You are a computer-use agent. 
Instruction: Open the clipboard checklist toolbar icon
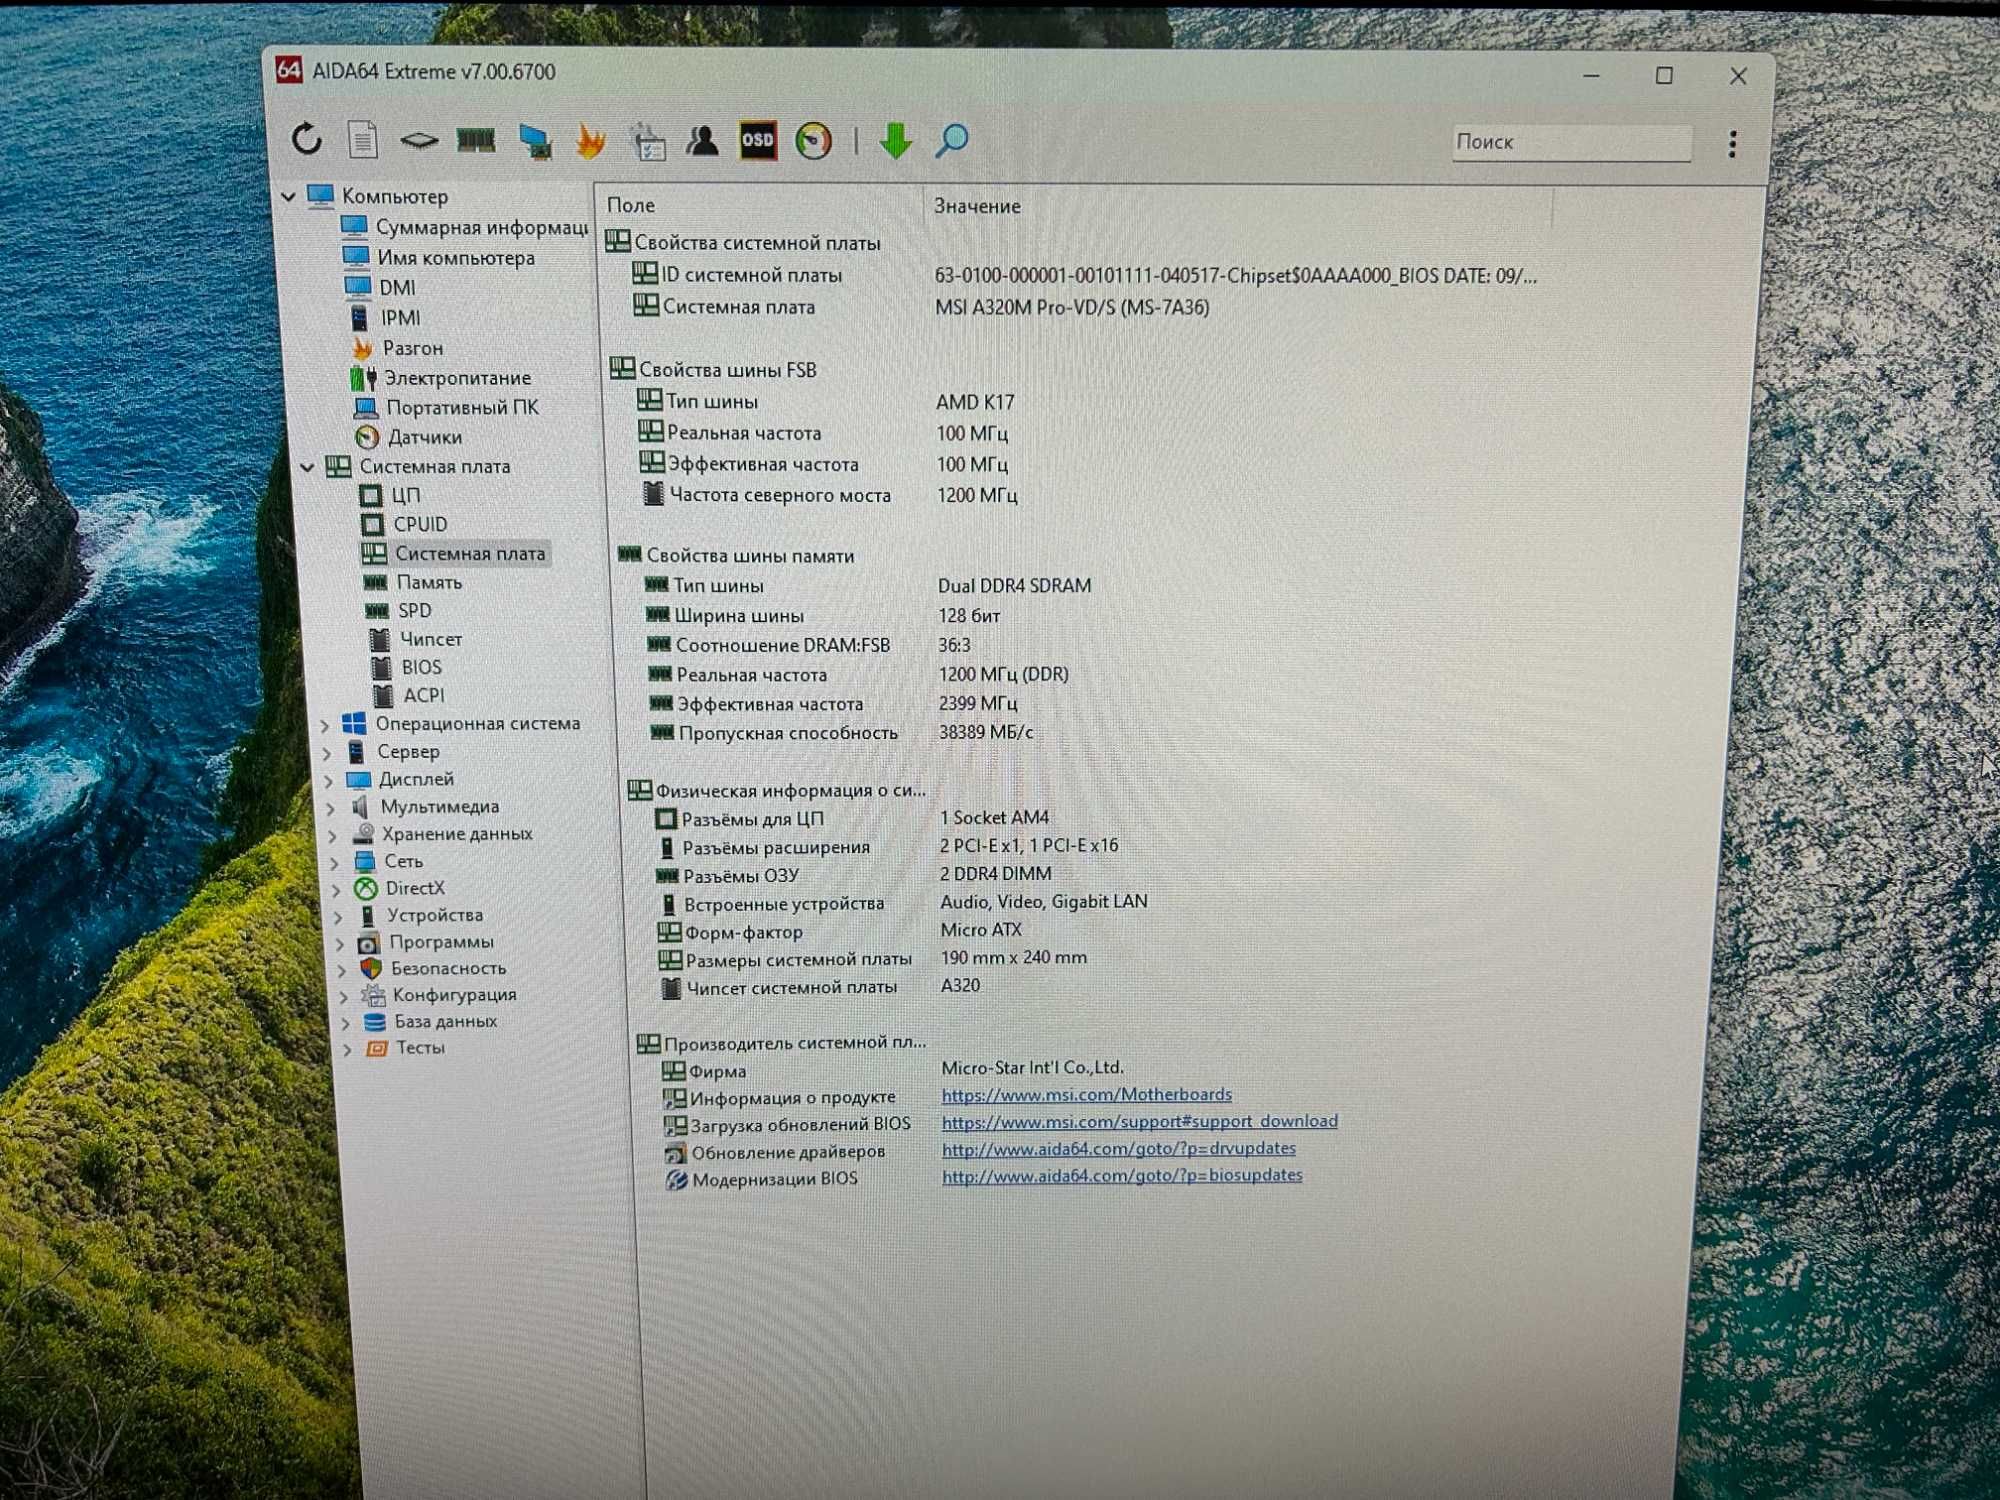click(647, 141)
